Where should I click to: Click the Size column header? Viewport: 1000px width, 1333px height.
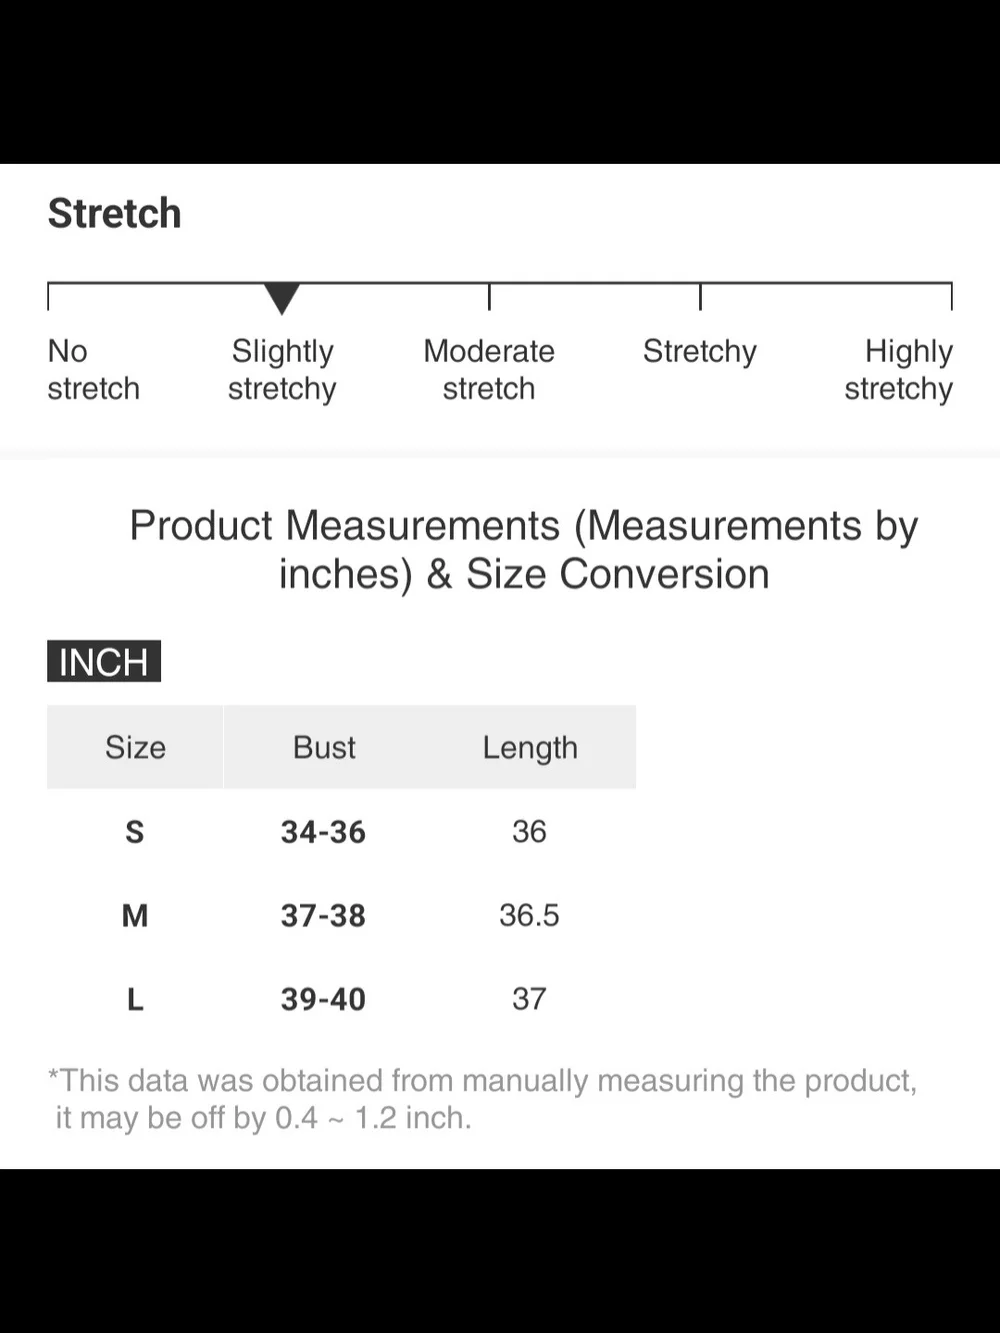coord(135,747)
